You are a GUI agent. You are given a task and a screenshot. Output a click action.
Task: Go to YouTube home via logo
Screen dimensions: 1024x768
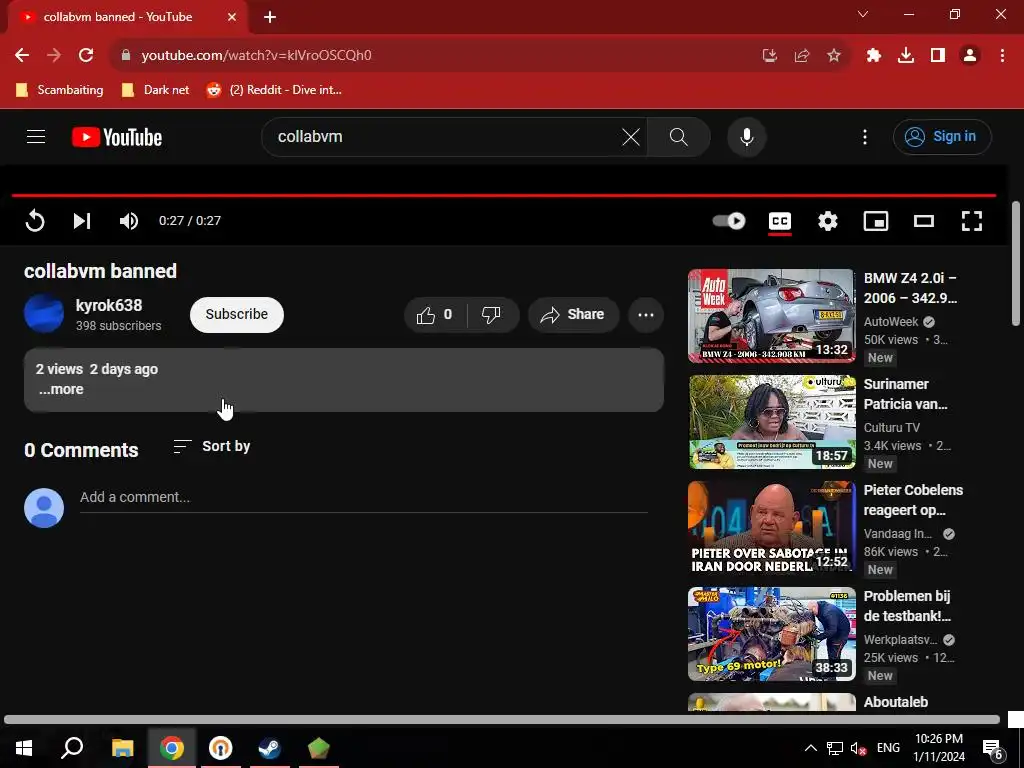tap(117, 137)
